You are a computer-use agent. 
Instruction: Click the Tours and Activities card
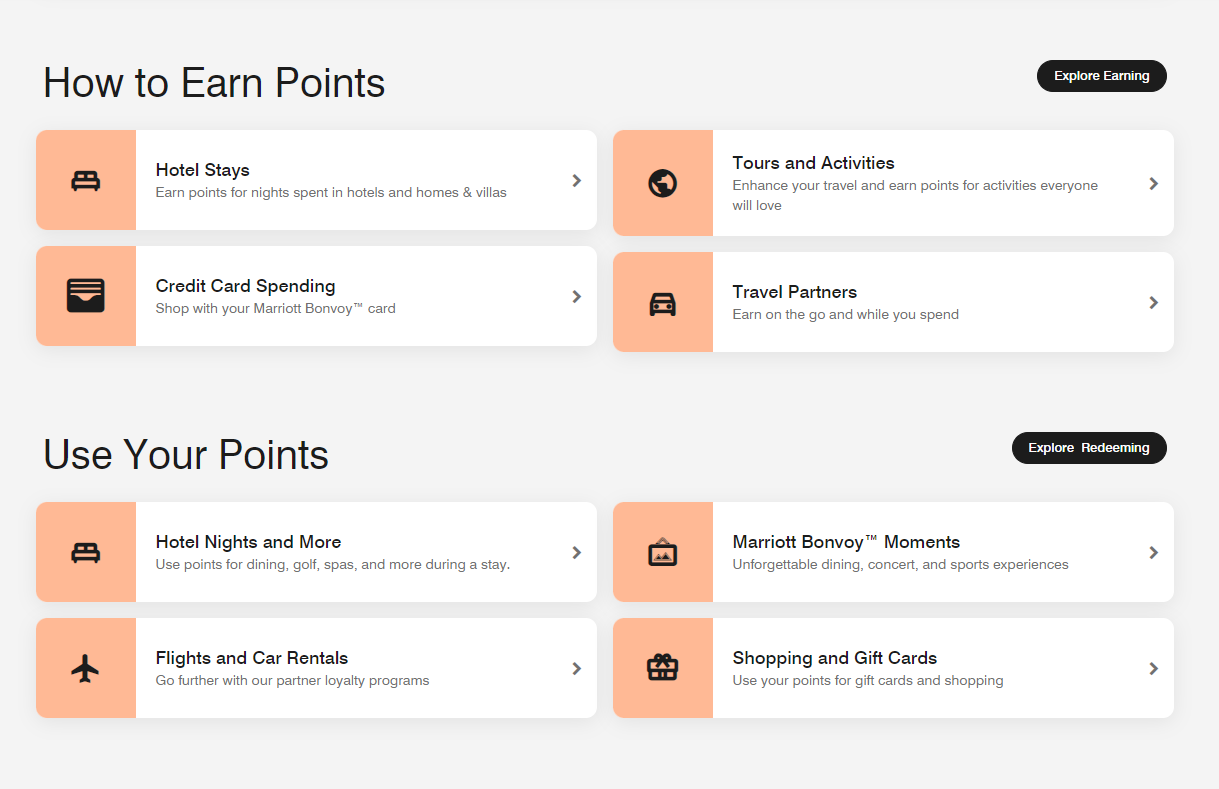tap(894, 183)
